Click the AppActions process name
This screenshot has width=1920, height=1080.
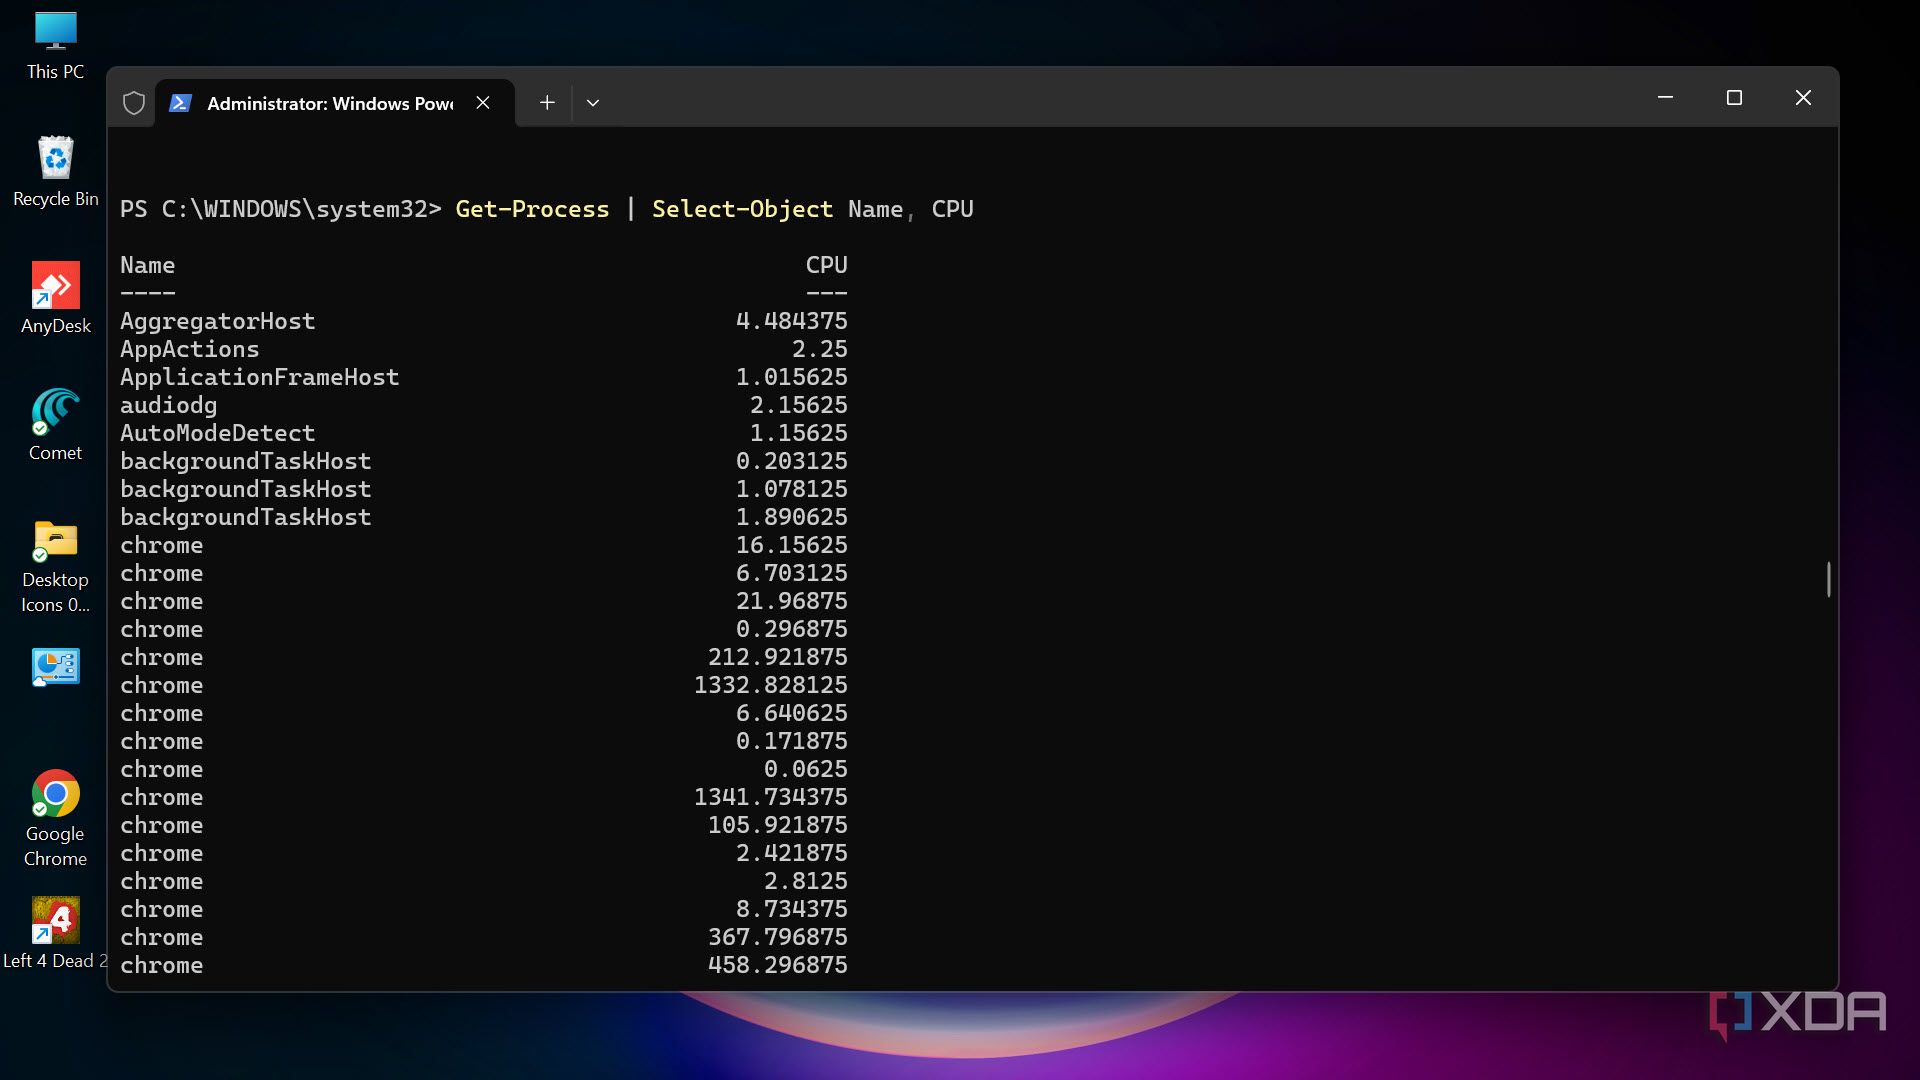point(189,349)
